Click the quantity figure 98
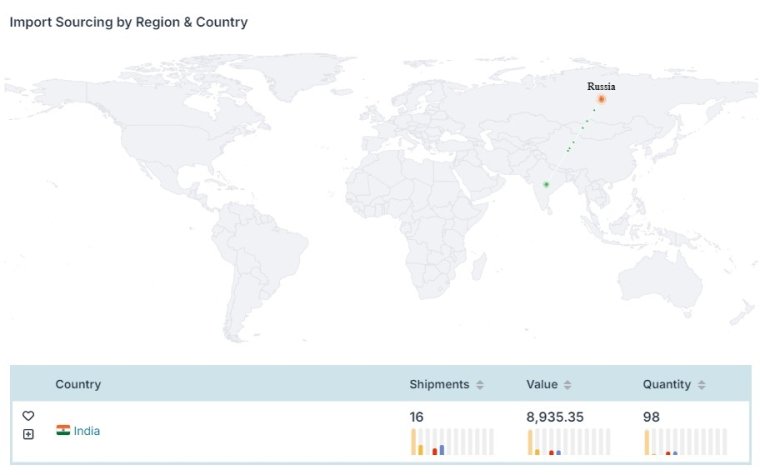Screen dimensions: 760x475 (651, 417)
